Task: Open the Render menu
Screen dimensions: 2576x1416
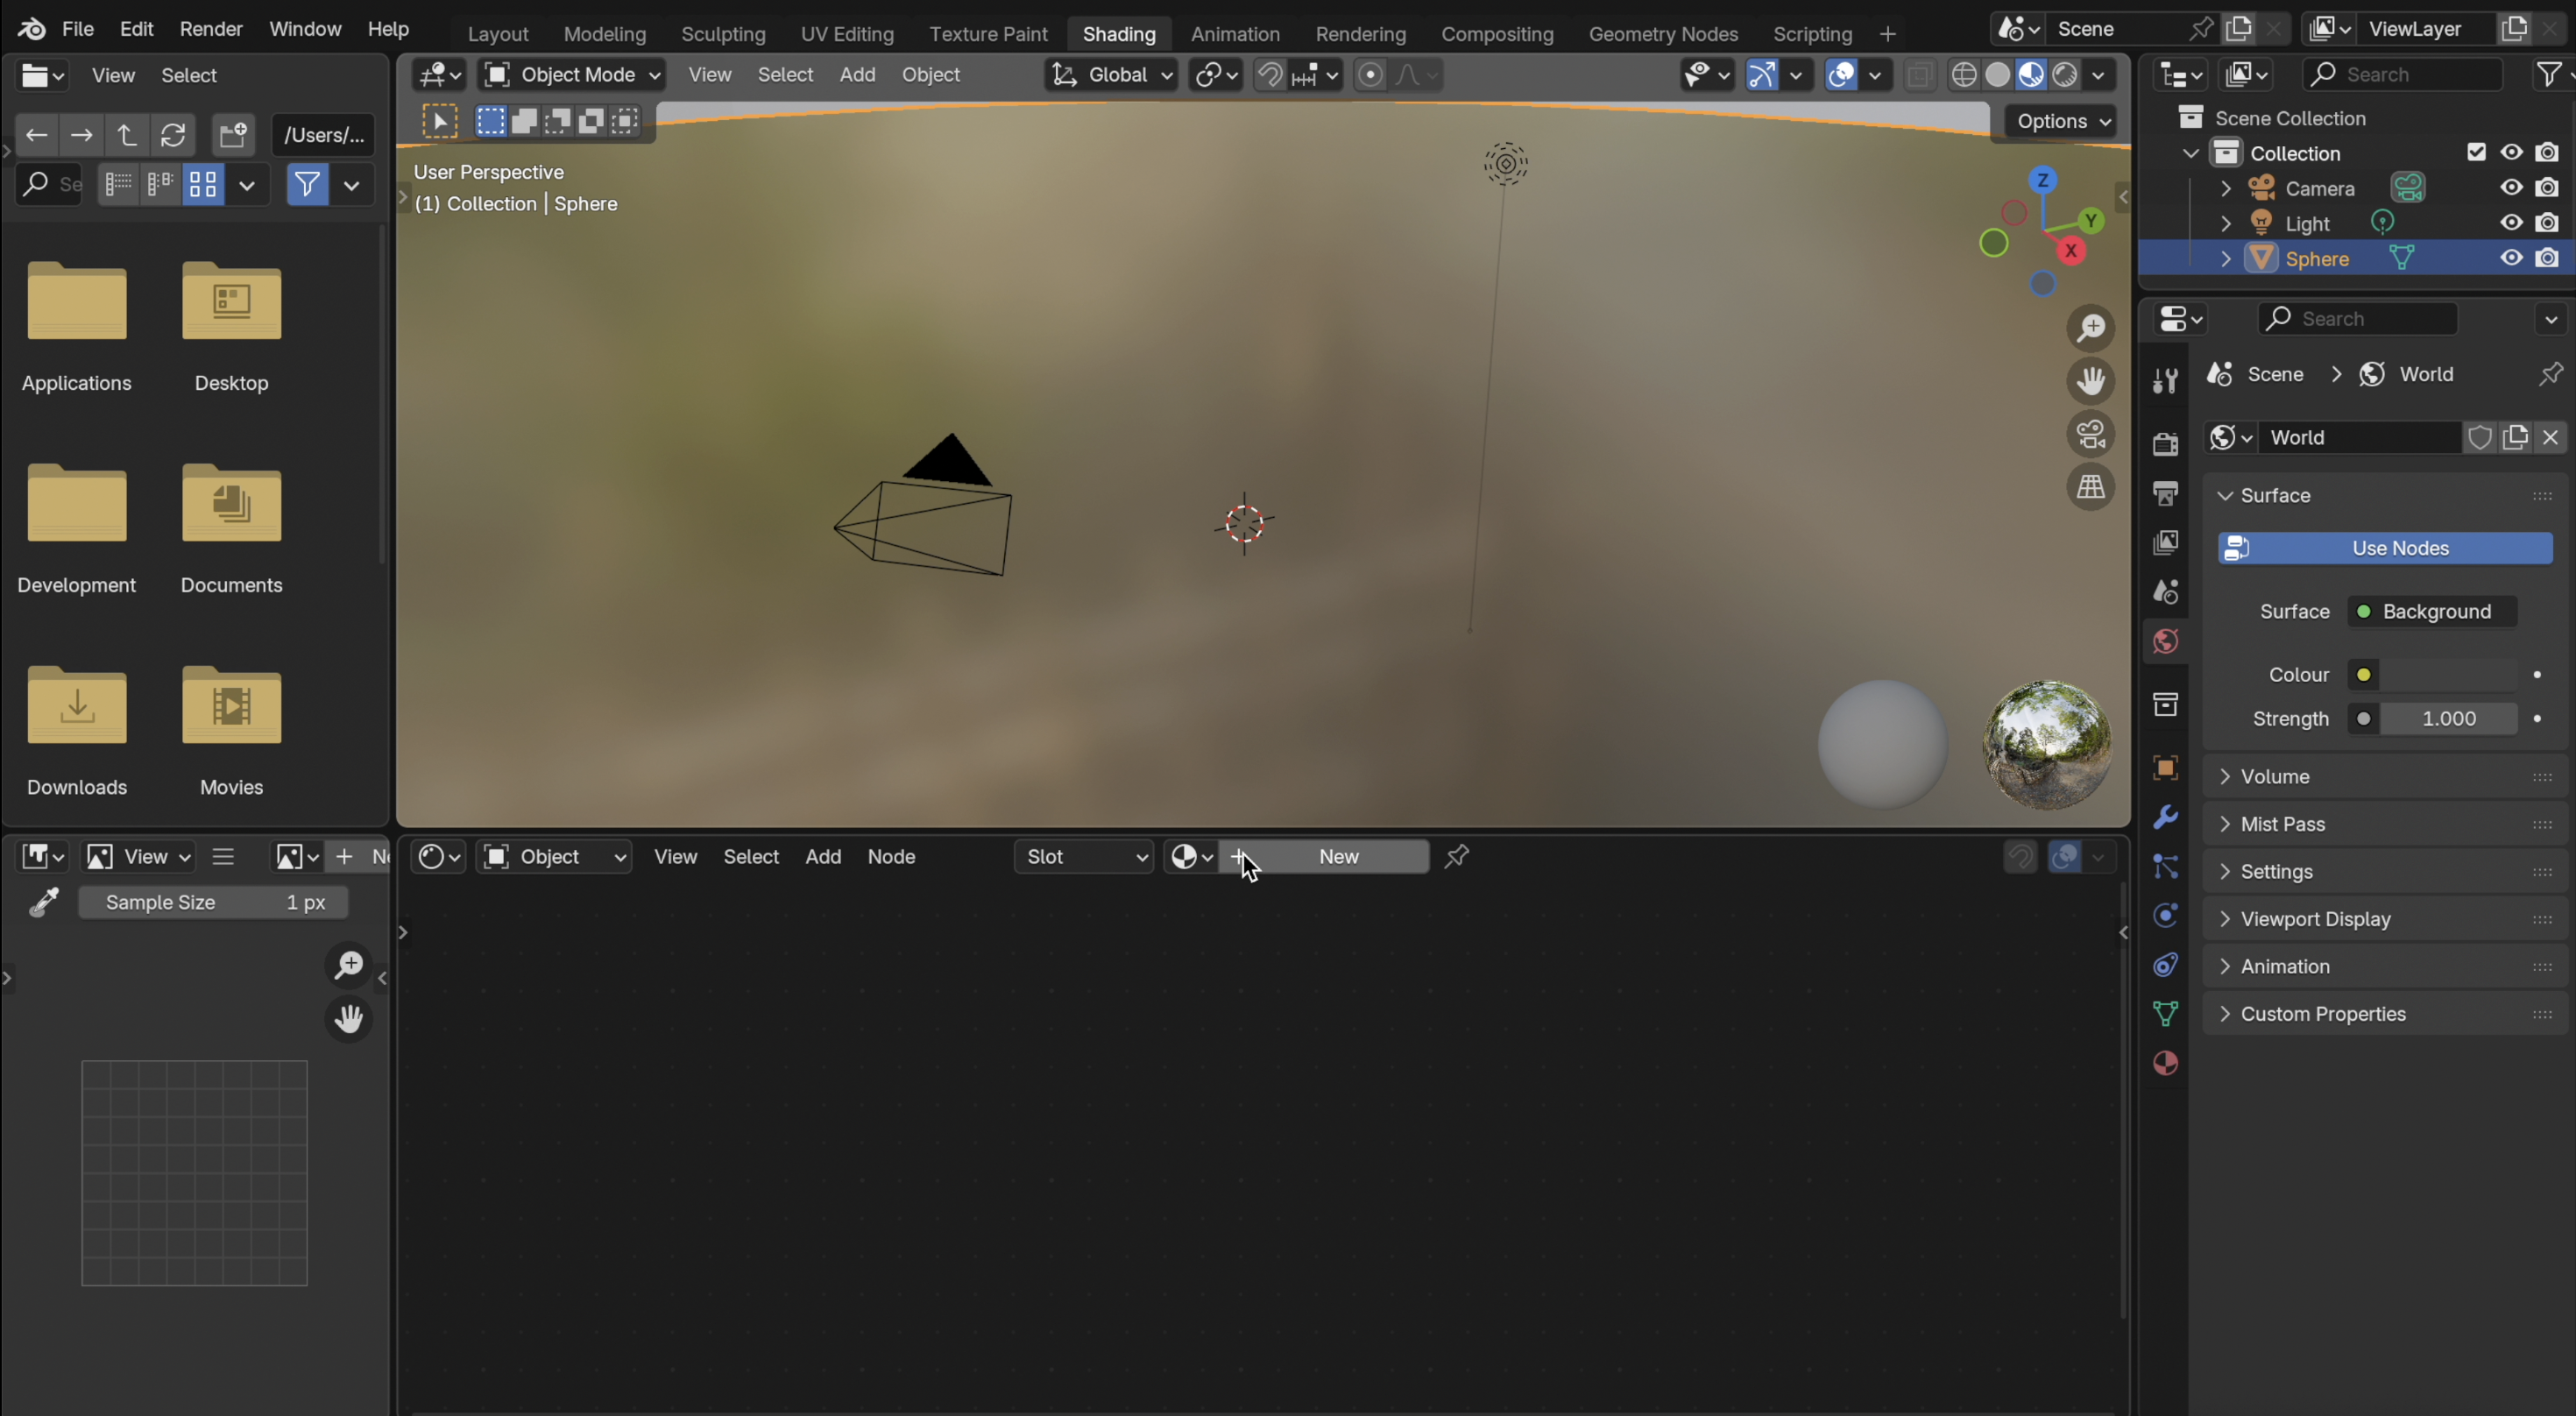Action: coord(210,29)
